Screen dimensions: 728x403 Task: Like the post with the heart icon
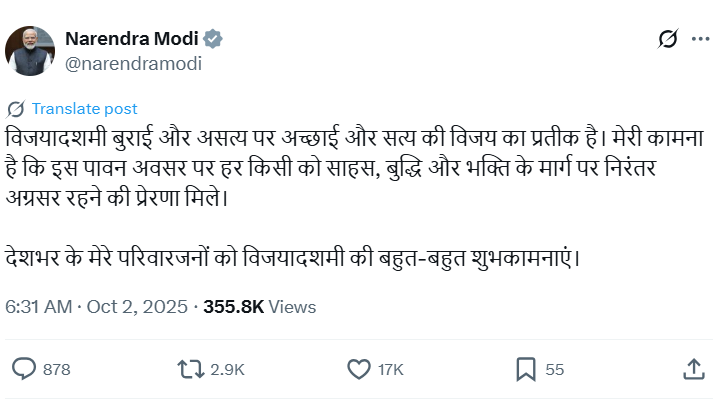tap(358, 369)
